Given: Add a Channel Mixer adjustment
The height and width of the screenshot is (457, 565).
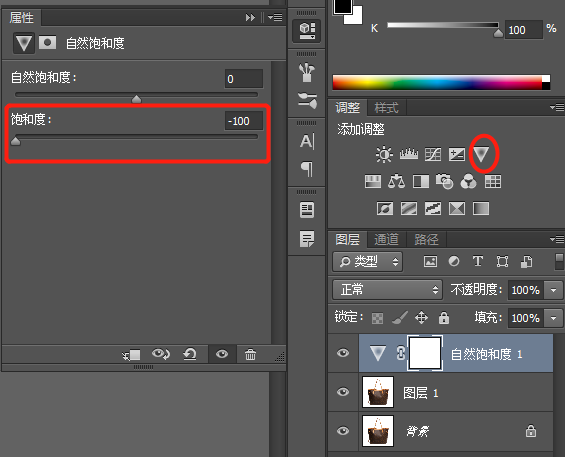Looking at the screenshot, I should [x=468, y=181].
